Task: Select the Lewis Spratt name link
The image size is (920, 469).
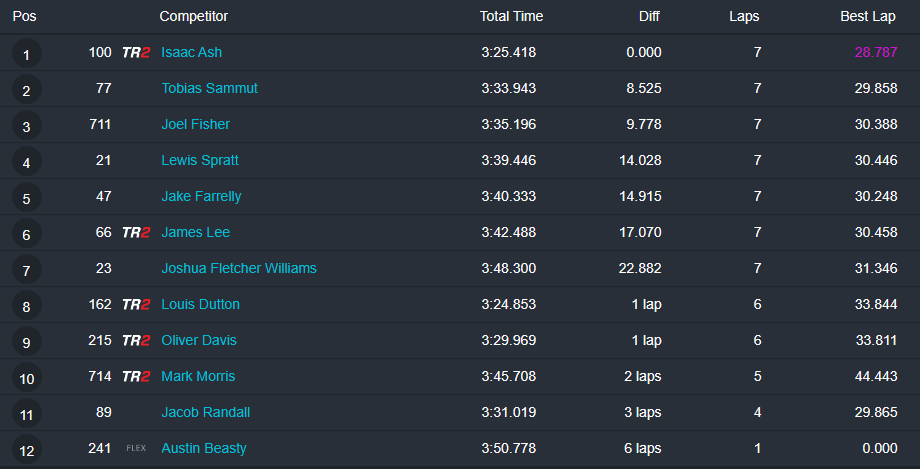Action: tap(200, 160)
